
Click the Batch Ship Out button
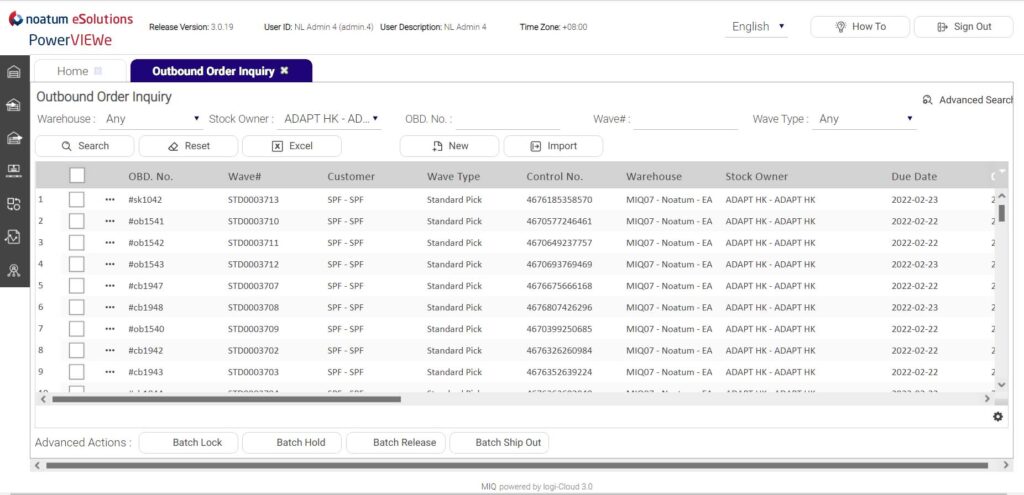(499, 443)
